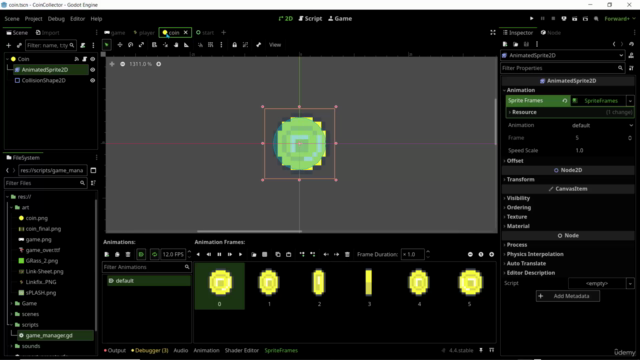Image resolution: width=640 pixels, height=360 pixels.
Task: Open the AnimatedSprite2D object selector dropdown
Action: tap(562, 56)
